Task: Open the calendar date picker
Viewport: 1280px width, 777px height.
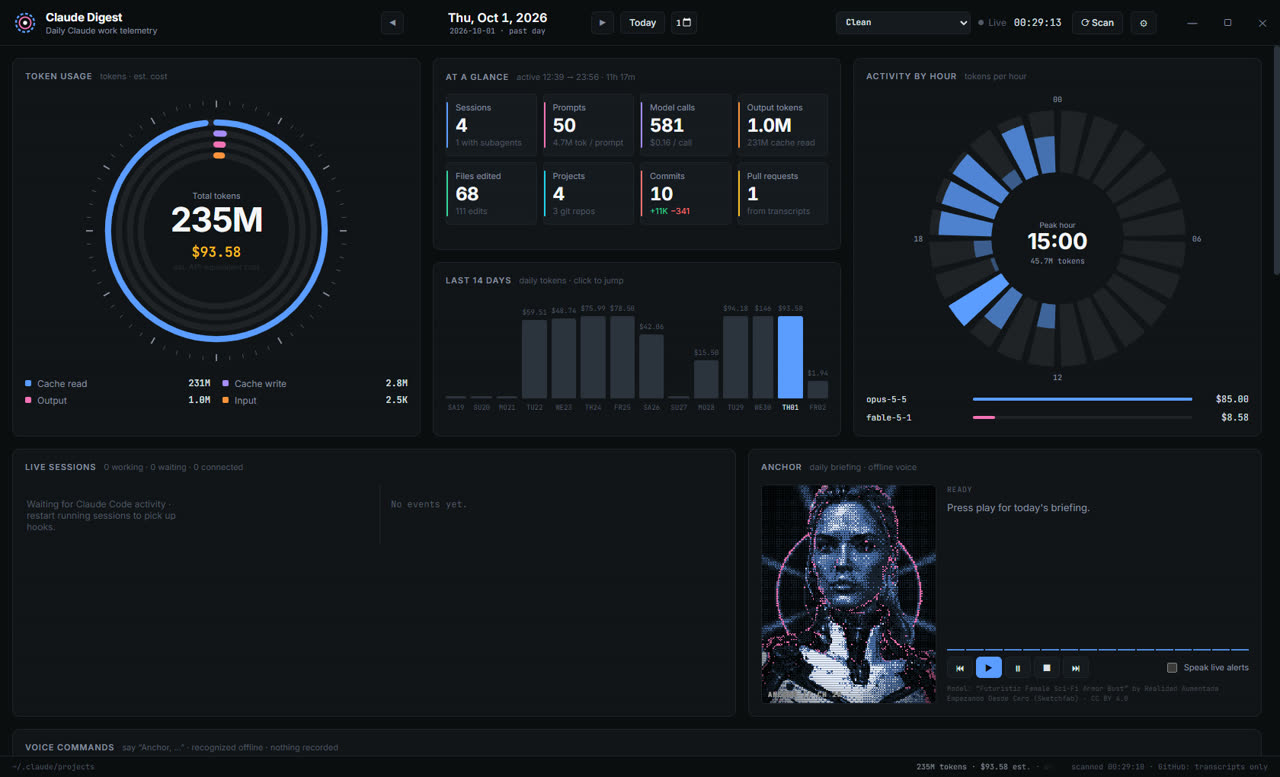Action: [684, 22]
